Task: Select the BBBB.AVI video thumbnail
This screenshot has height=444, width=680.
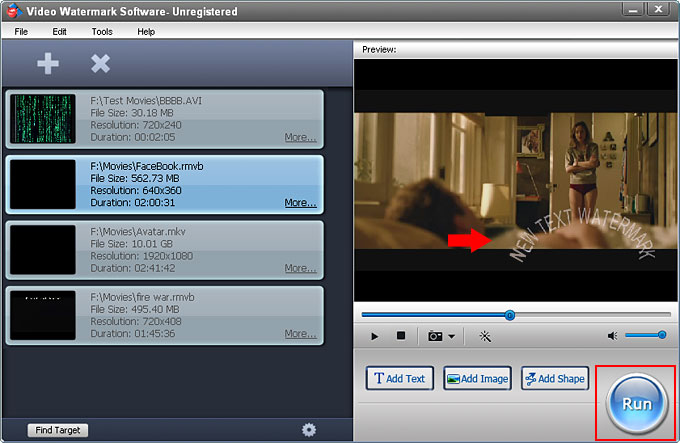Action: point(43,119)
